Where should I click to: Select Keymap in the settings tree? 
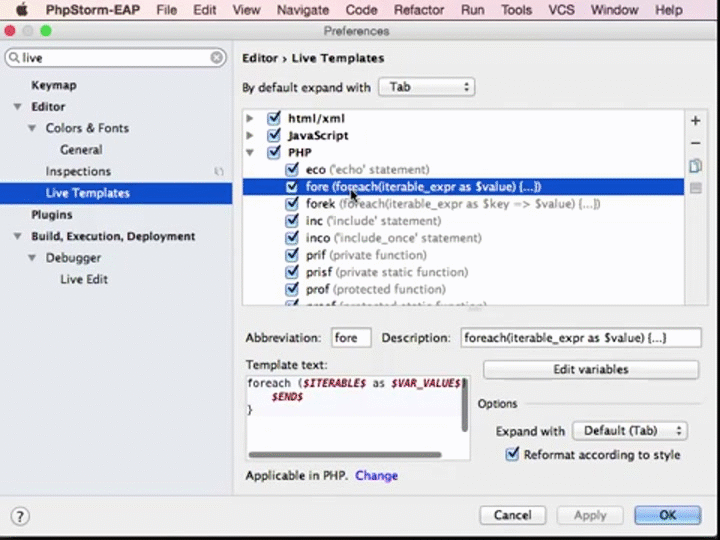(54, 85)
